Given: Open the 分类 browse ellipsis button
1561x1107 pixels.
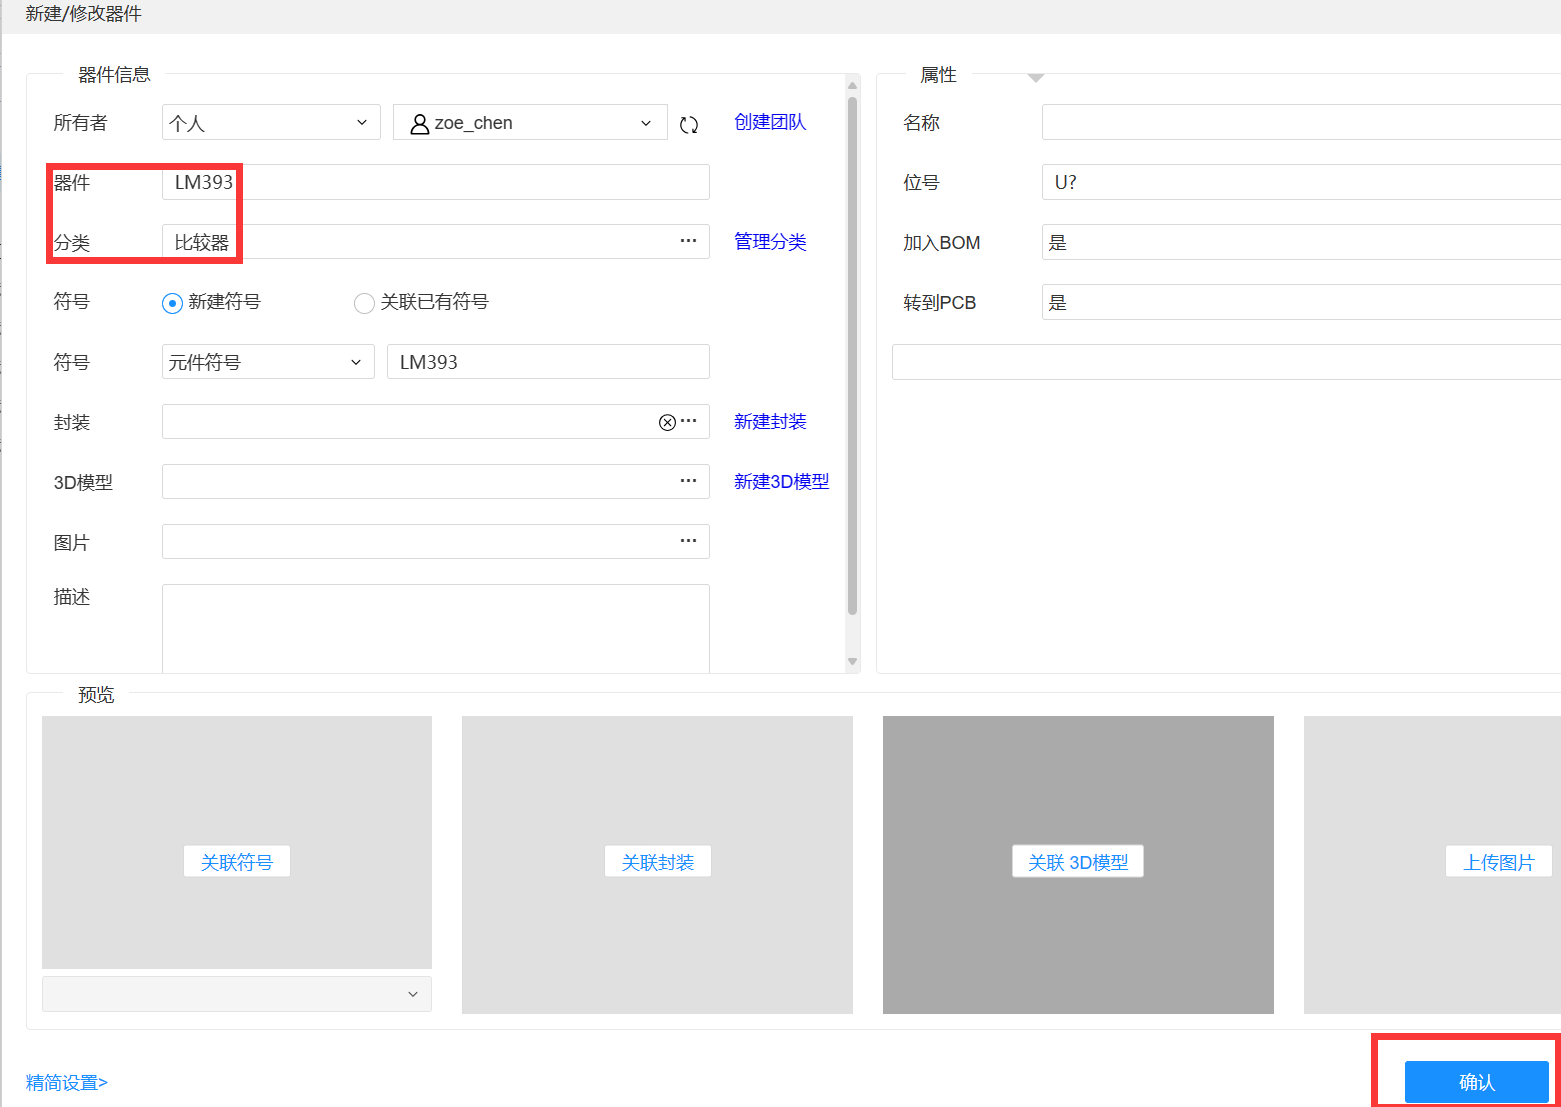Looking at the screenshot, I should coord(688,241).
